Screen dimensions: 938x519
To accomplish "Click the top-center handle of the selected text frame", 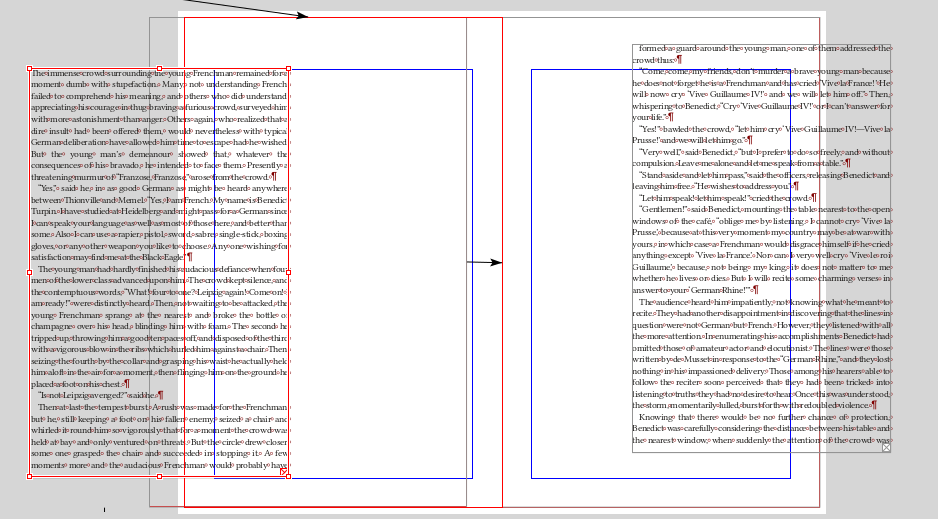I will (159, 69).
